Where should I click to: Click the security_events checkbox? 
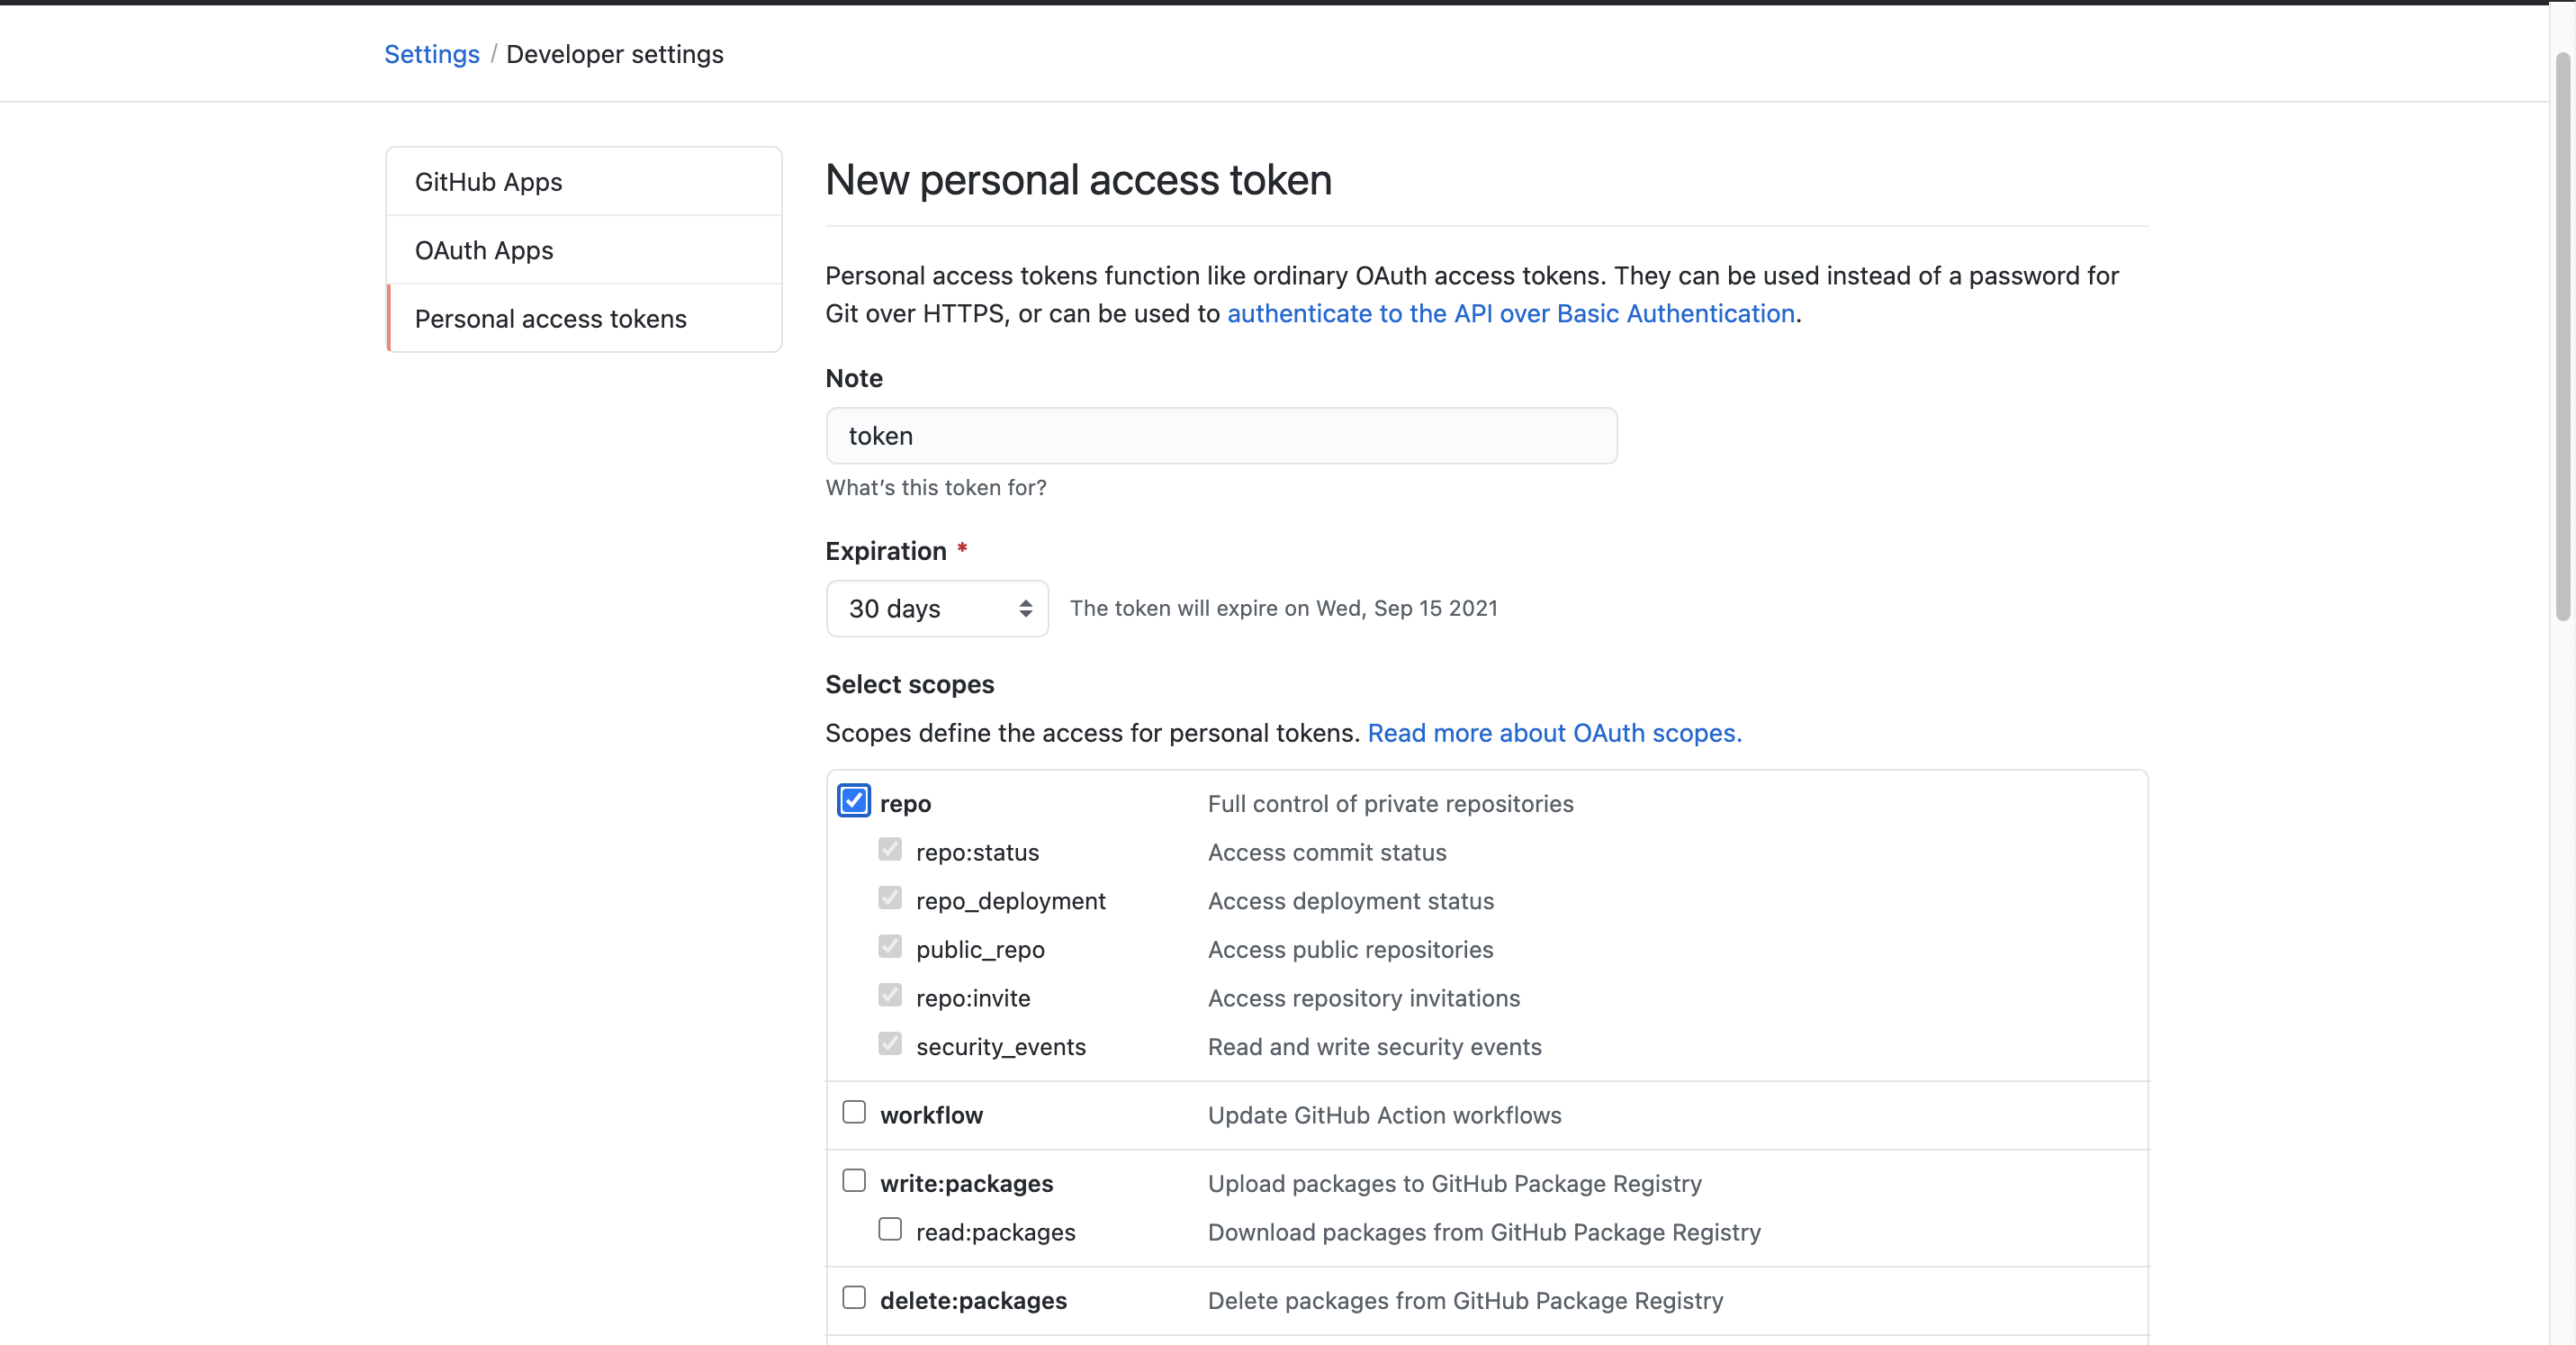click(x=889, y=1044)
